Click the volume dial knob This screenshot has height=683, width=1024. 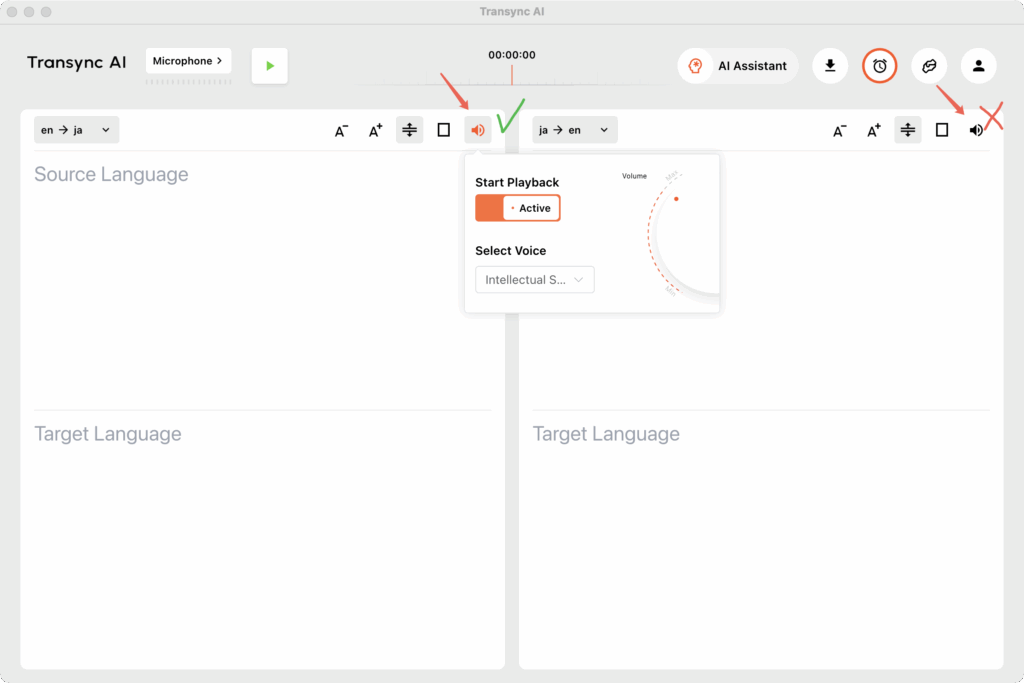pos(676,199)
